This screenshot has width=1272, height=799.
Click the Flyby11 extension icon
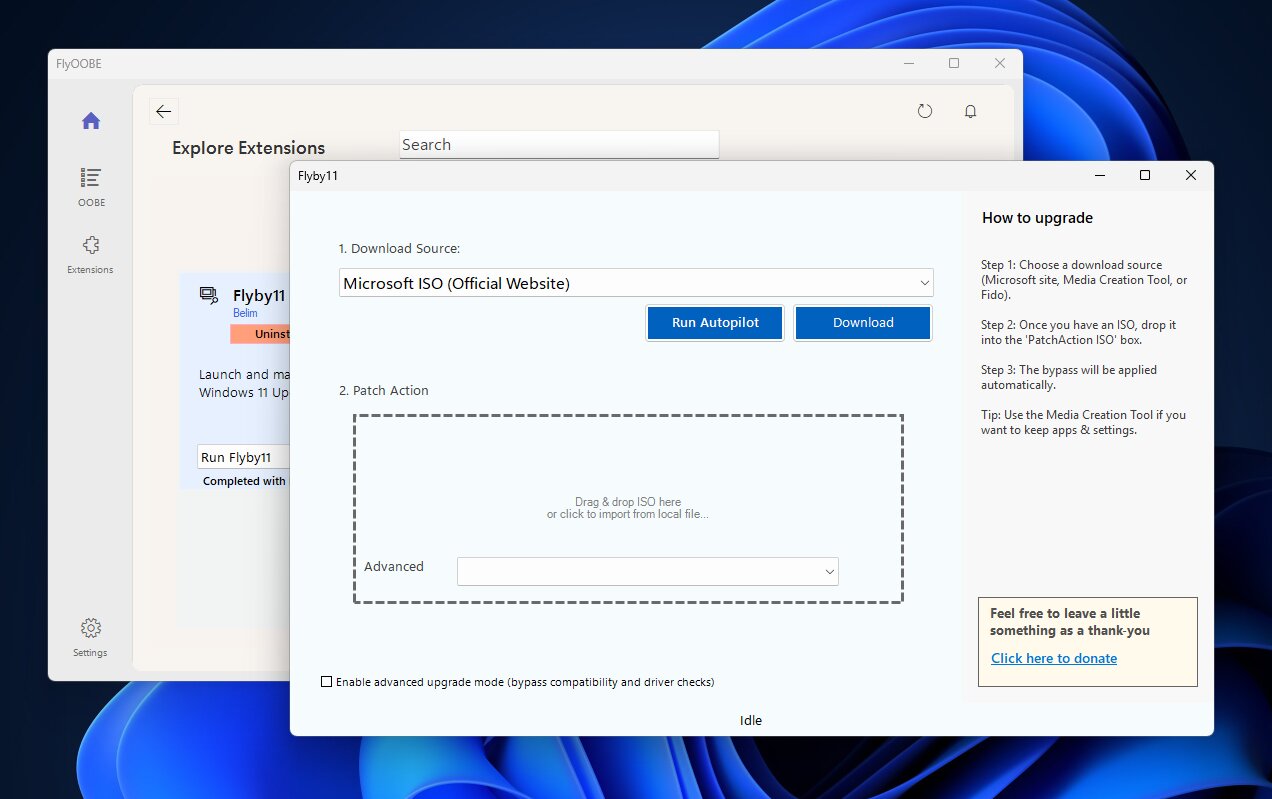(x=208, y=295)
